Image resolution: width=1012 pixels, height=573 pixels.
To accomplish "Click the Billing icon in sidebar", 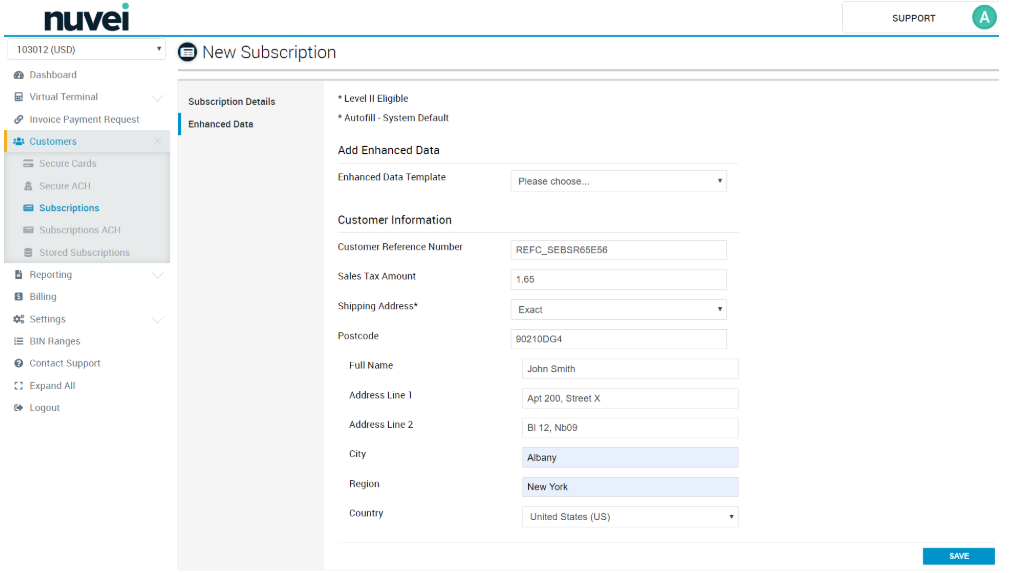I will pos(18,297).
